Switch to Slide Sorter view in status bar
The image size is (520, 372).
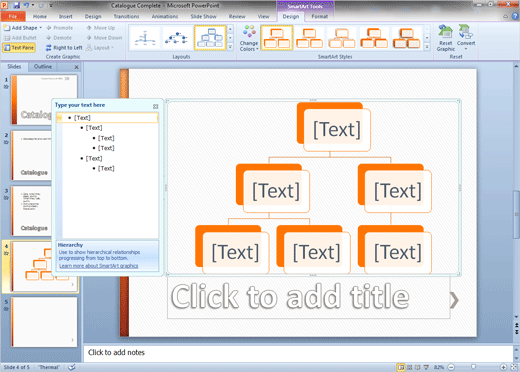[x=410, y=367]
